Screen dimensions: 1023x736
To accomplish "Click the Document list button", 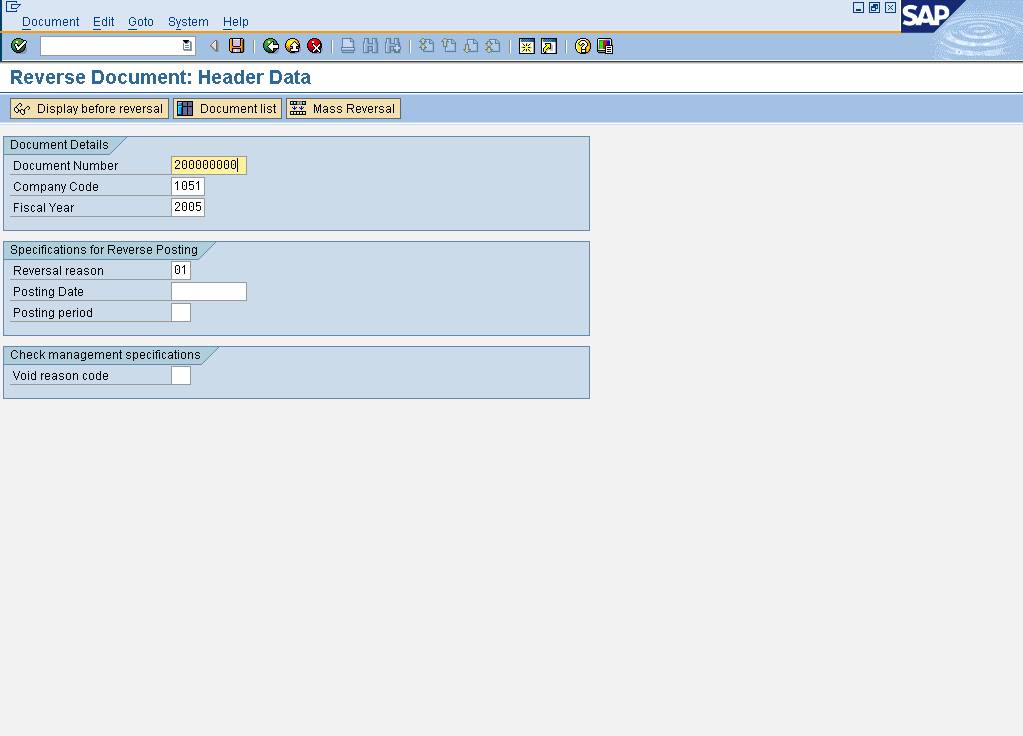I will coord(228,108).
